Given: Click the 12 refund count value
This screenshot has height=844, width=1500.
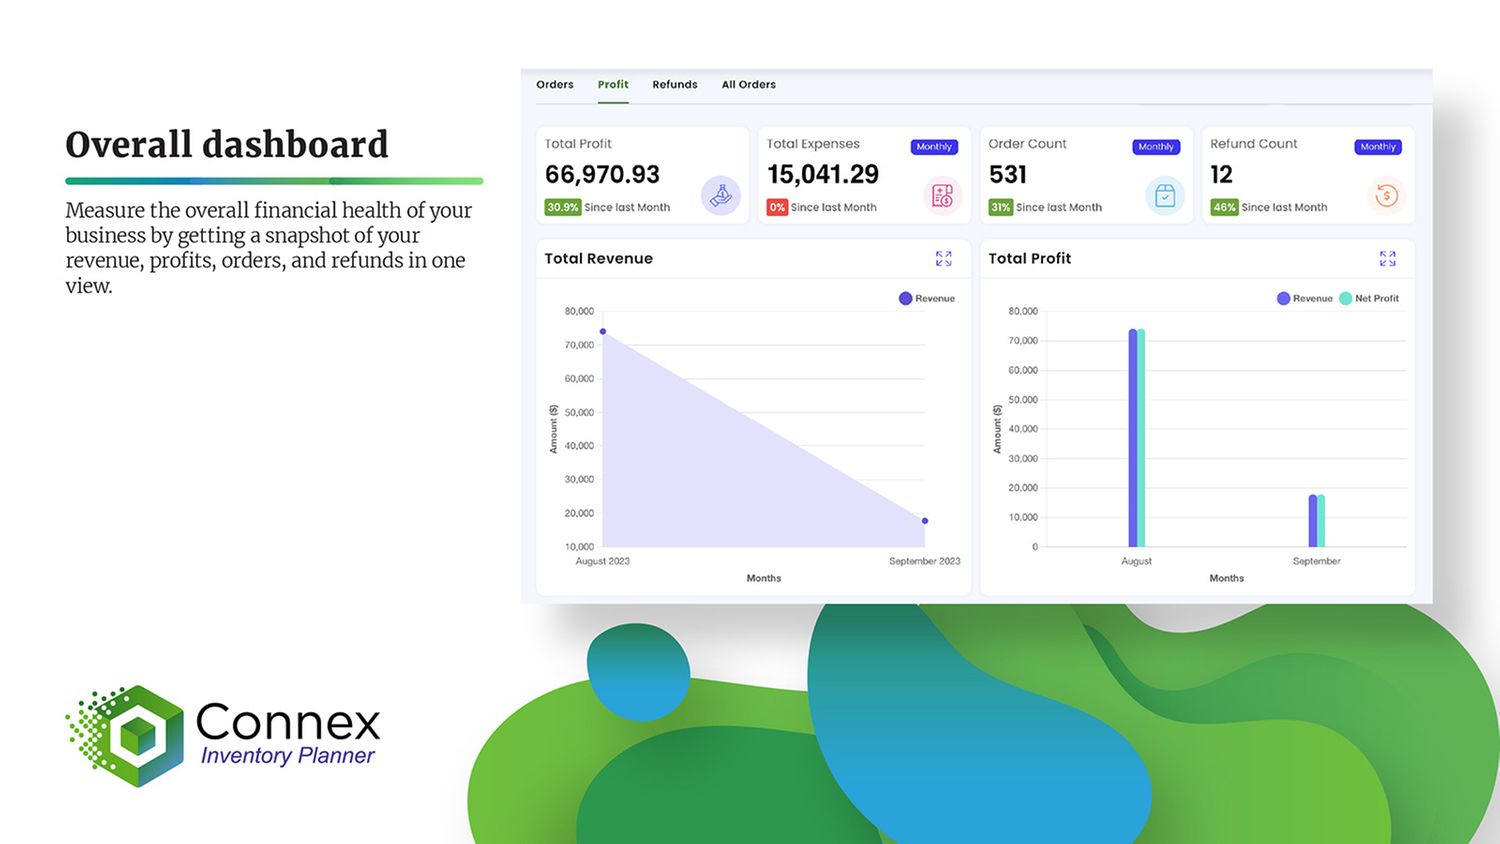Looking at the screenshot, I should 1221,175.
